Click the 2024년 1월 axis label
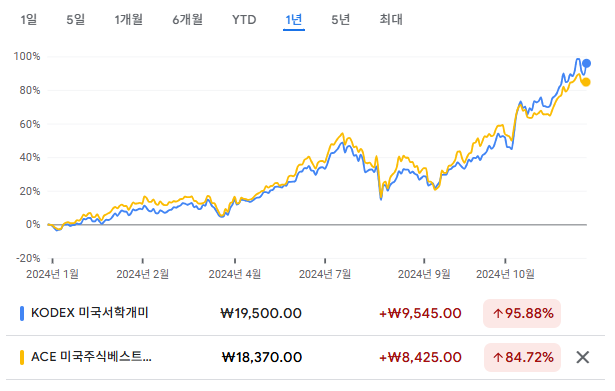Screen dimensions: 615x391 point(52,274)
